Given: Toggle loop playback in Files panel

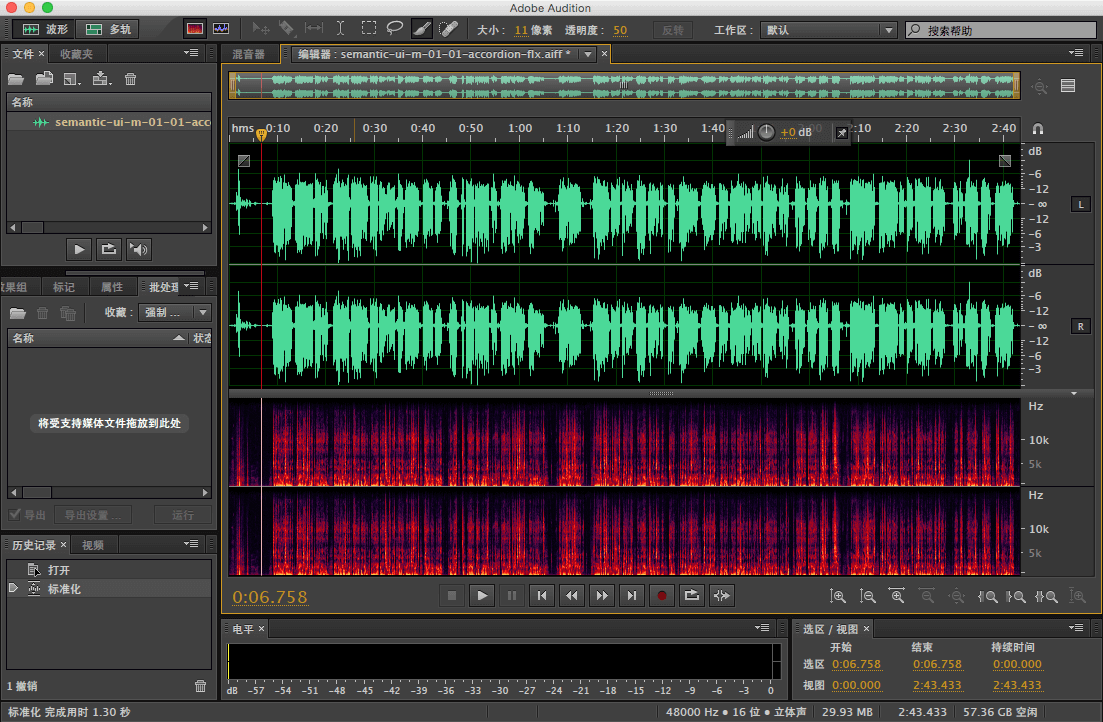Looking at the screenshot, I should pos(108,249).
